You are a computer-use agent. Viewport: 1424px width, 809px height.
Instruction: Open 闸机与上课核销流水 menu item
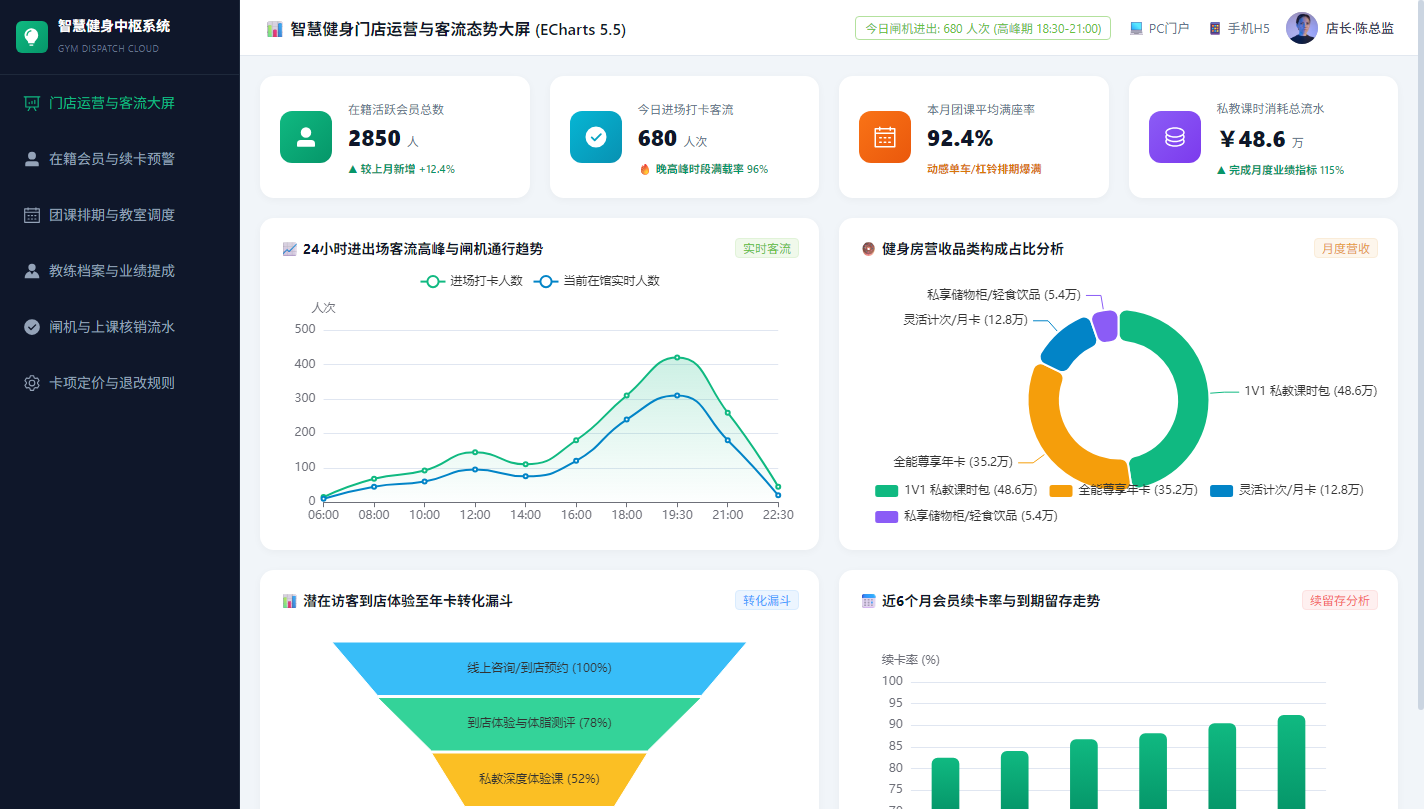[x=120, y=327]
